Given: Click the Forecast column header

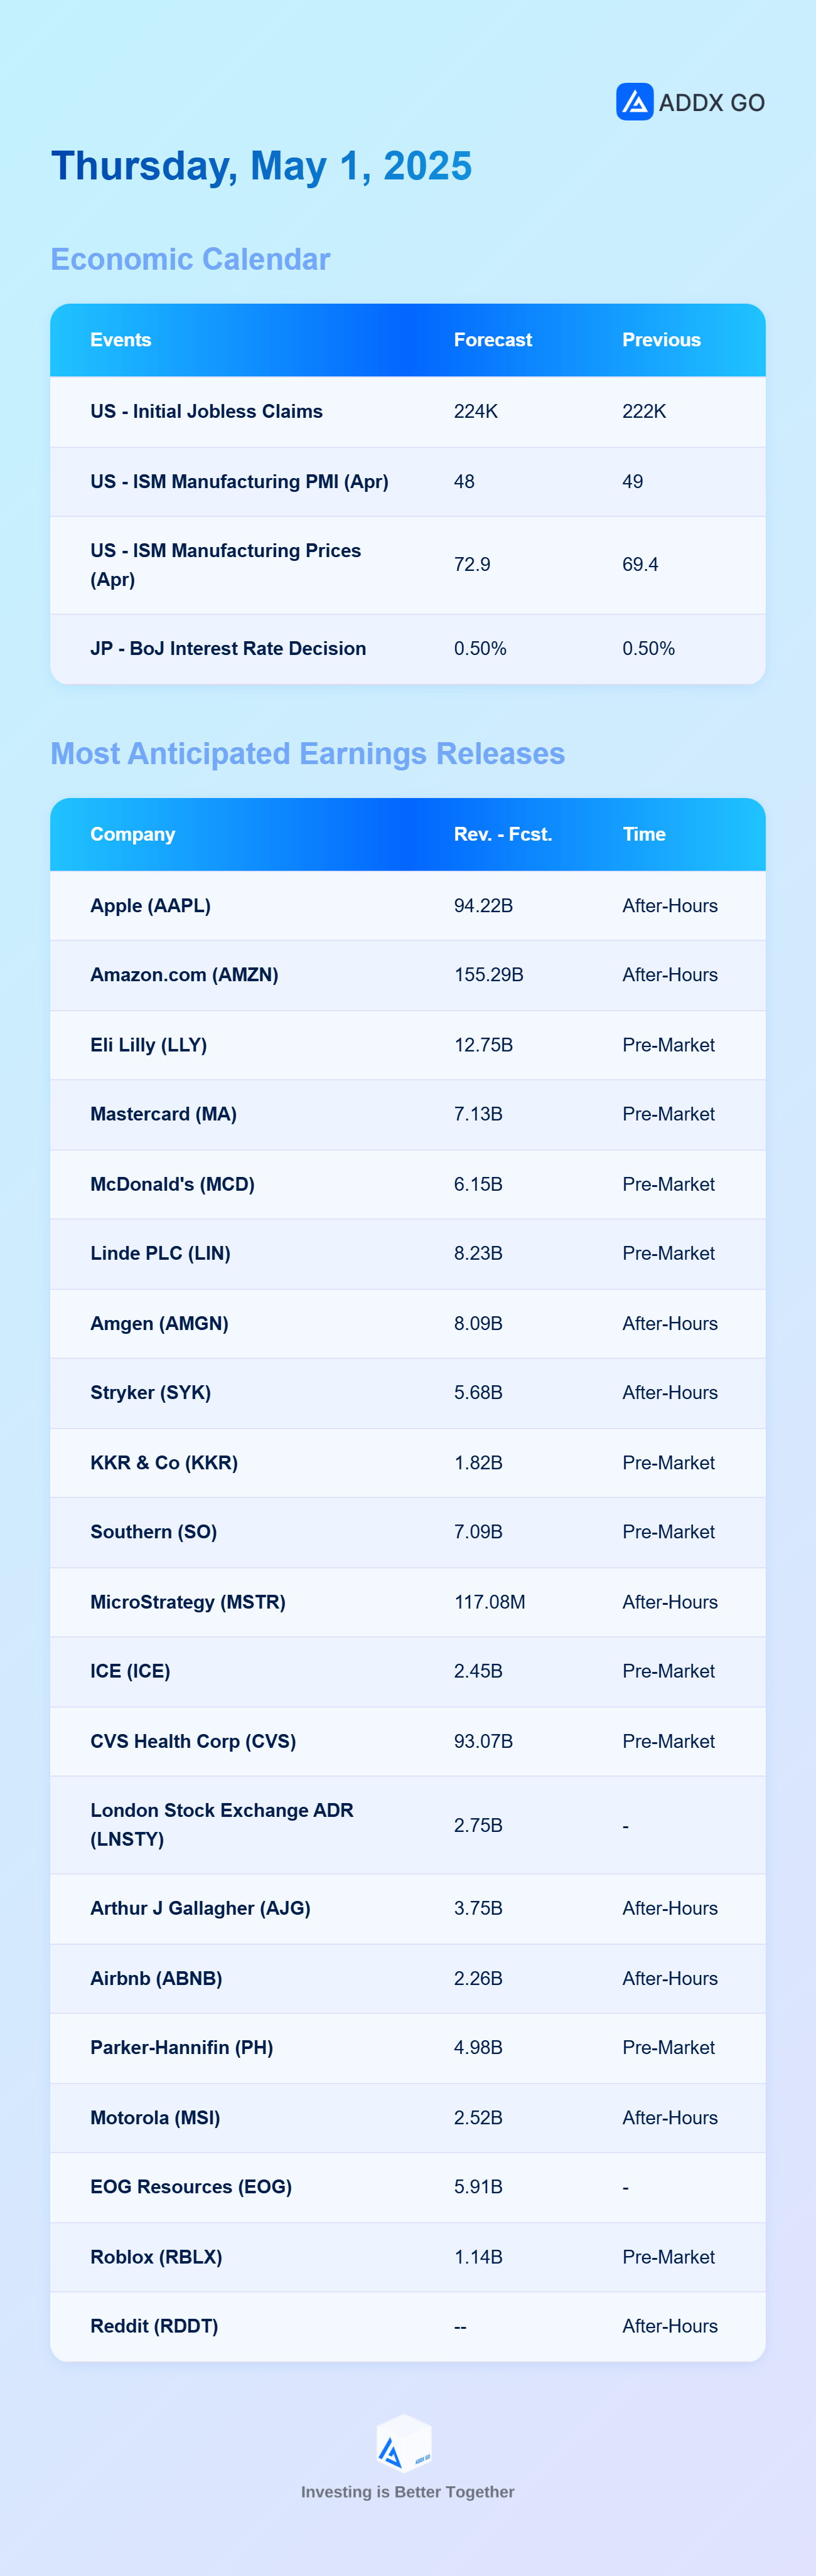Looking at the screenshot, I should (x=493, y=340).
